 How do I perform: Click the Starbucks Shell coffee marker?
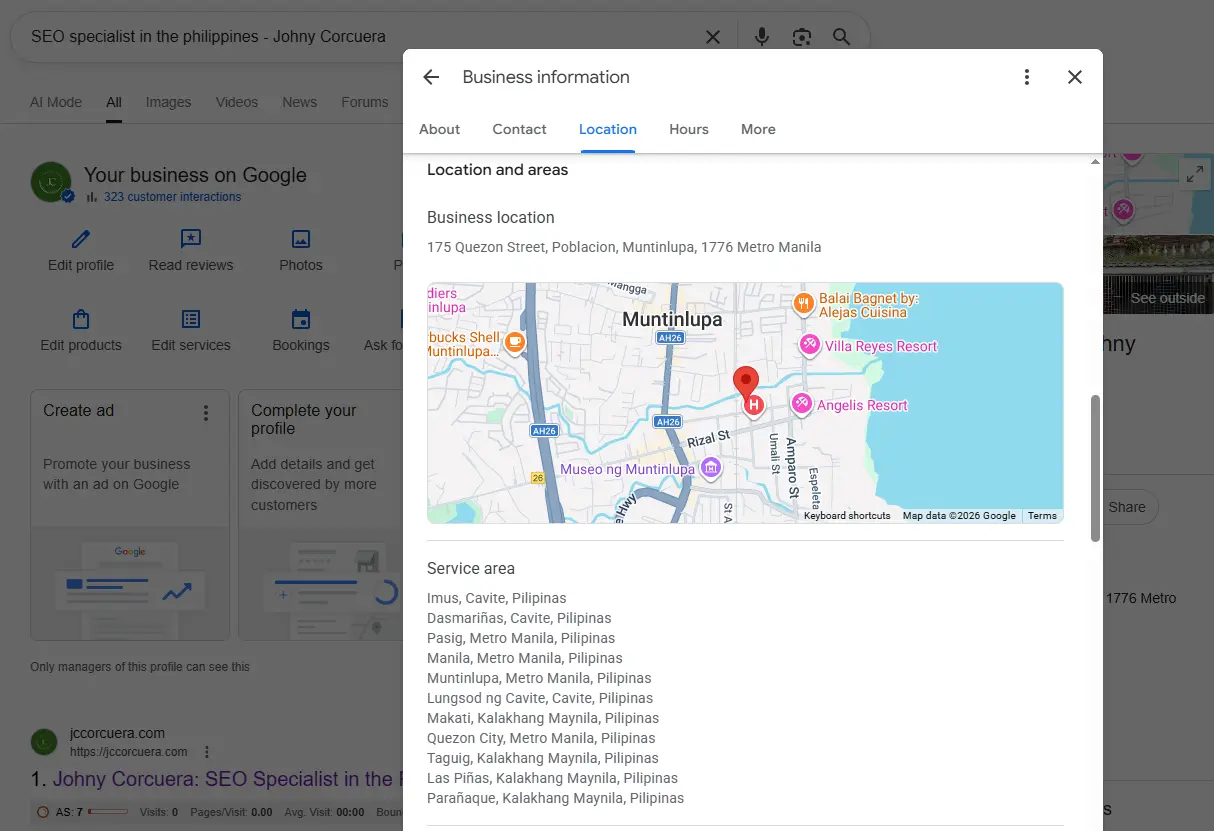coord(514,343)
